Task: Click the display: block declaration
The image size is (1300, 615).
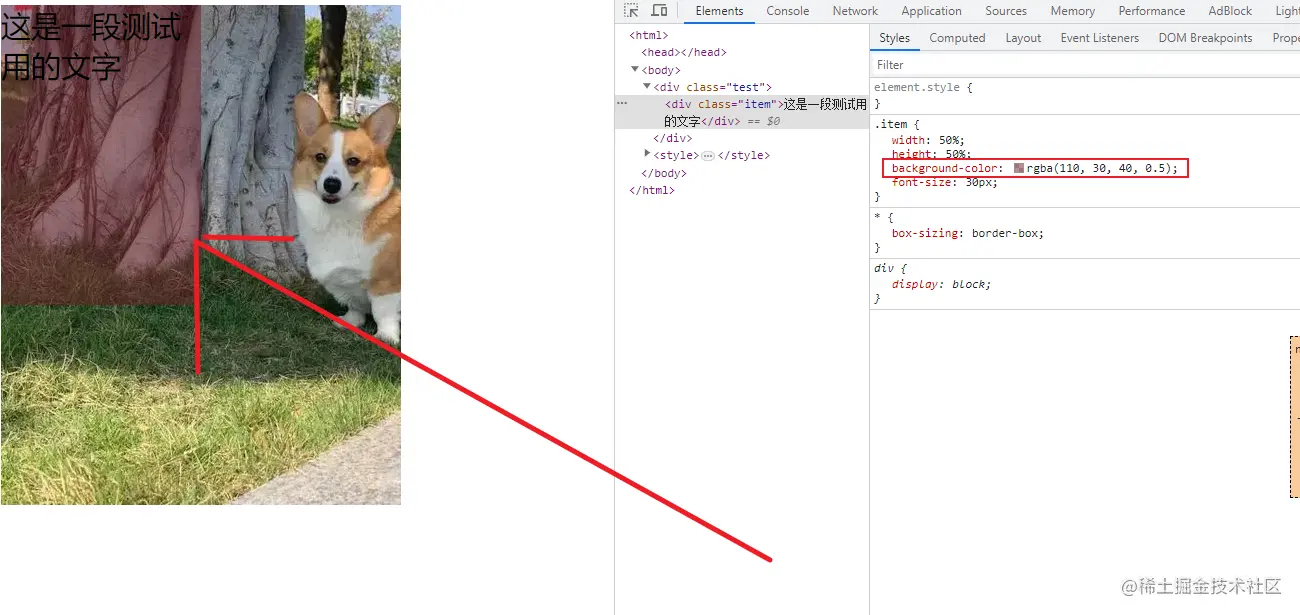Action: coord(941,284)
